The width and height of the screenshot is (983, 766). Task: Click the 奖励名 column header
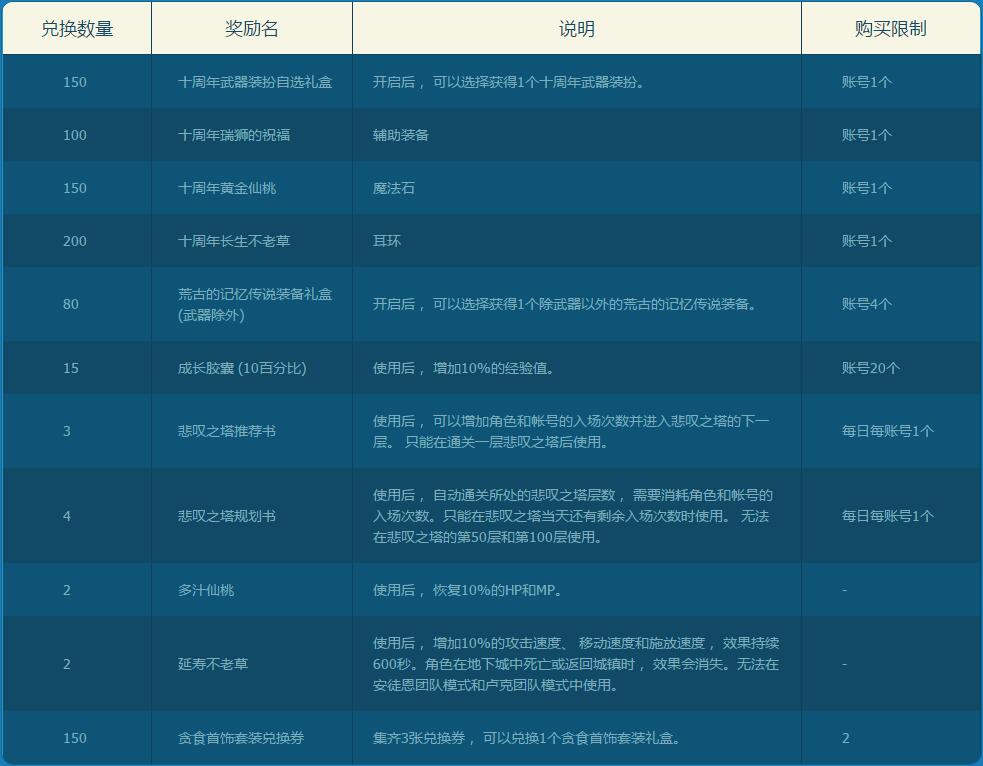pos(251,29)
